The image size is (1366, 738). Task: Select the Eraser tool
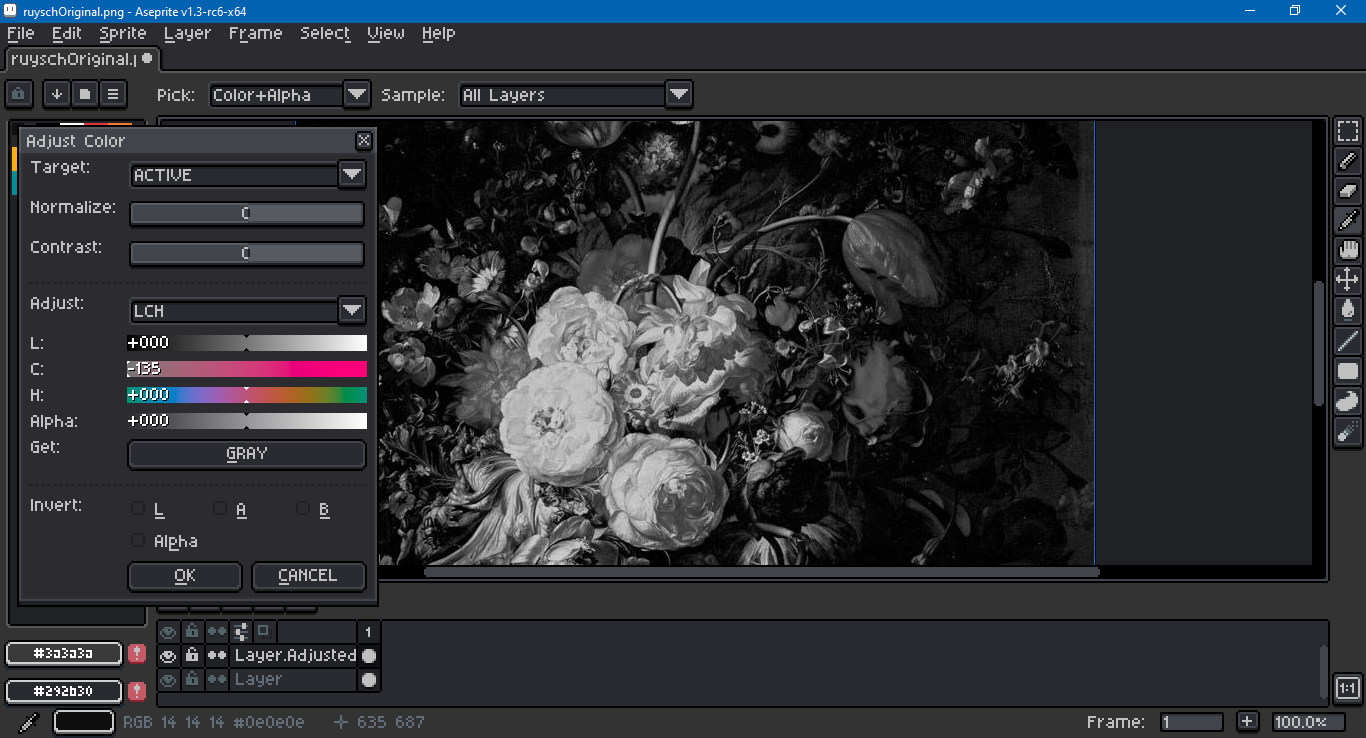point(1348,190)
